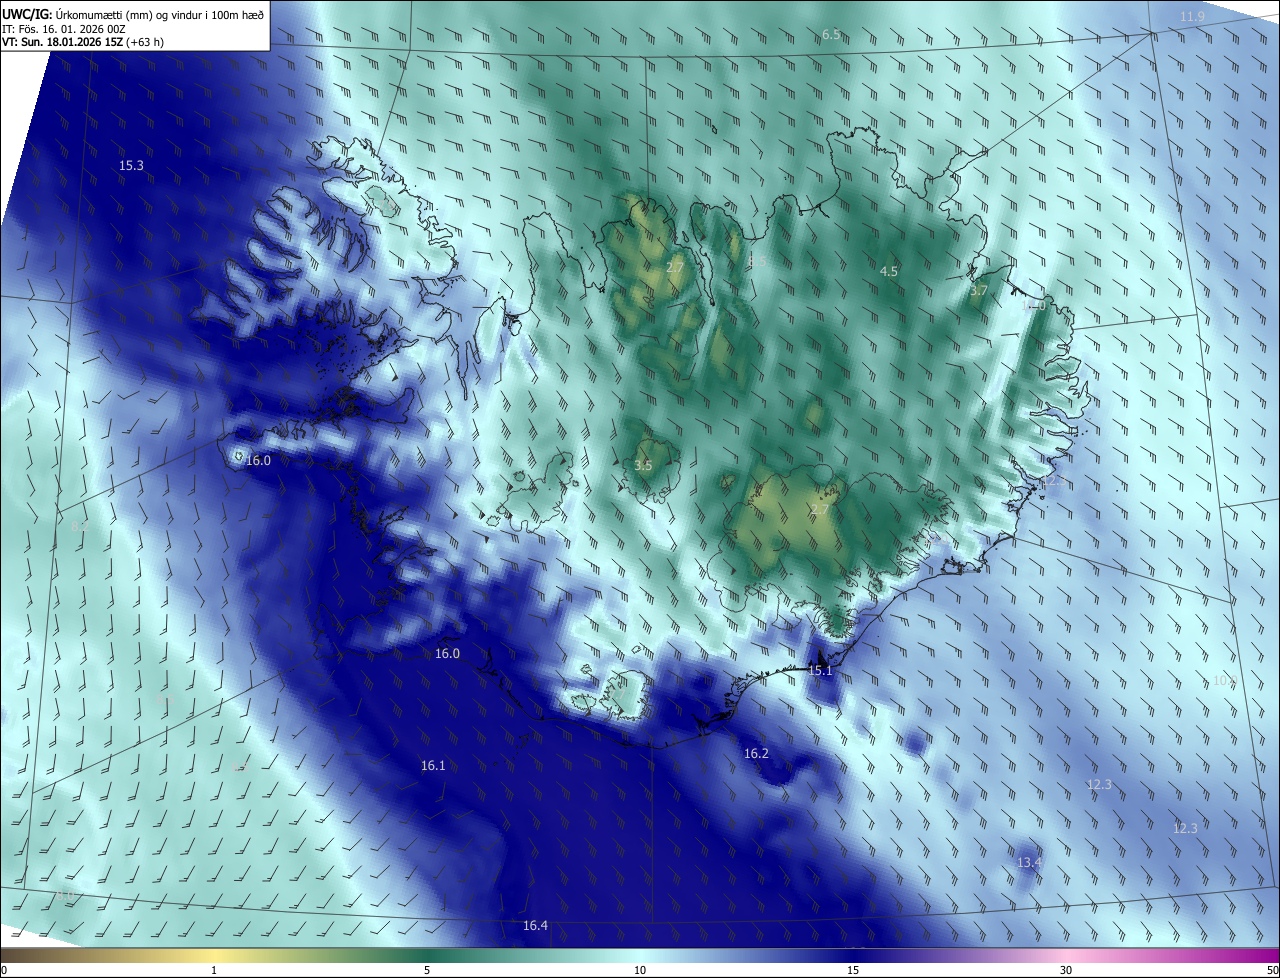
Task: Click the colour scale tick label 10
Action: click(x=640, y=970)
